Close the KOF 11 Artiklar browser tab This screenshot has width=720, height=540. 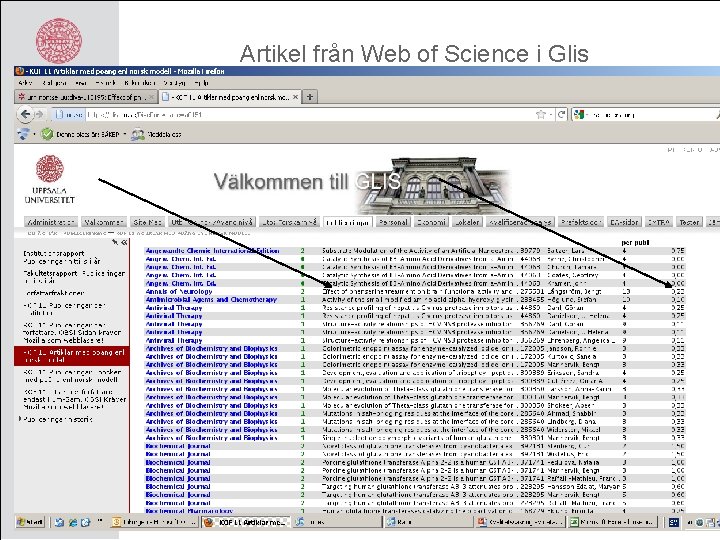click(x=296, y=97)
